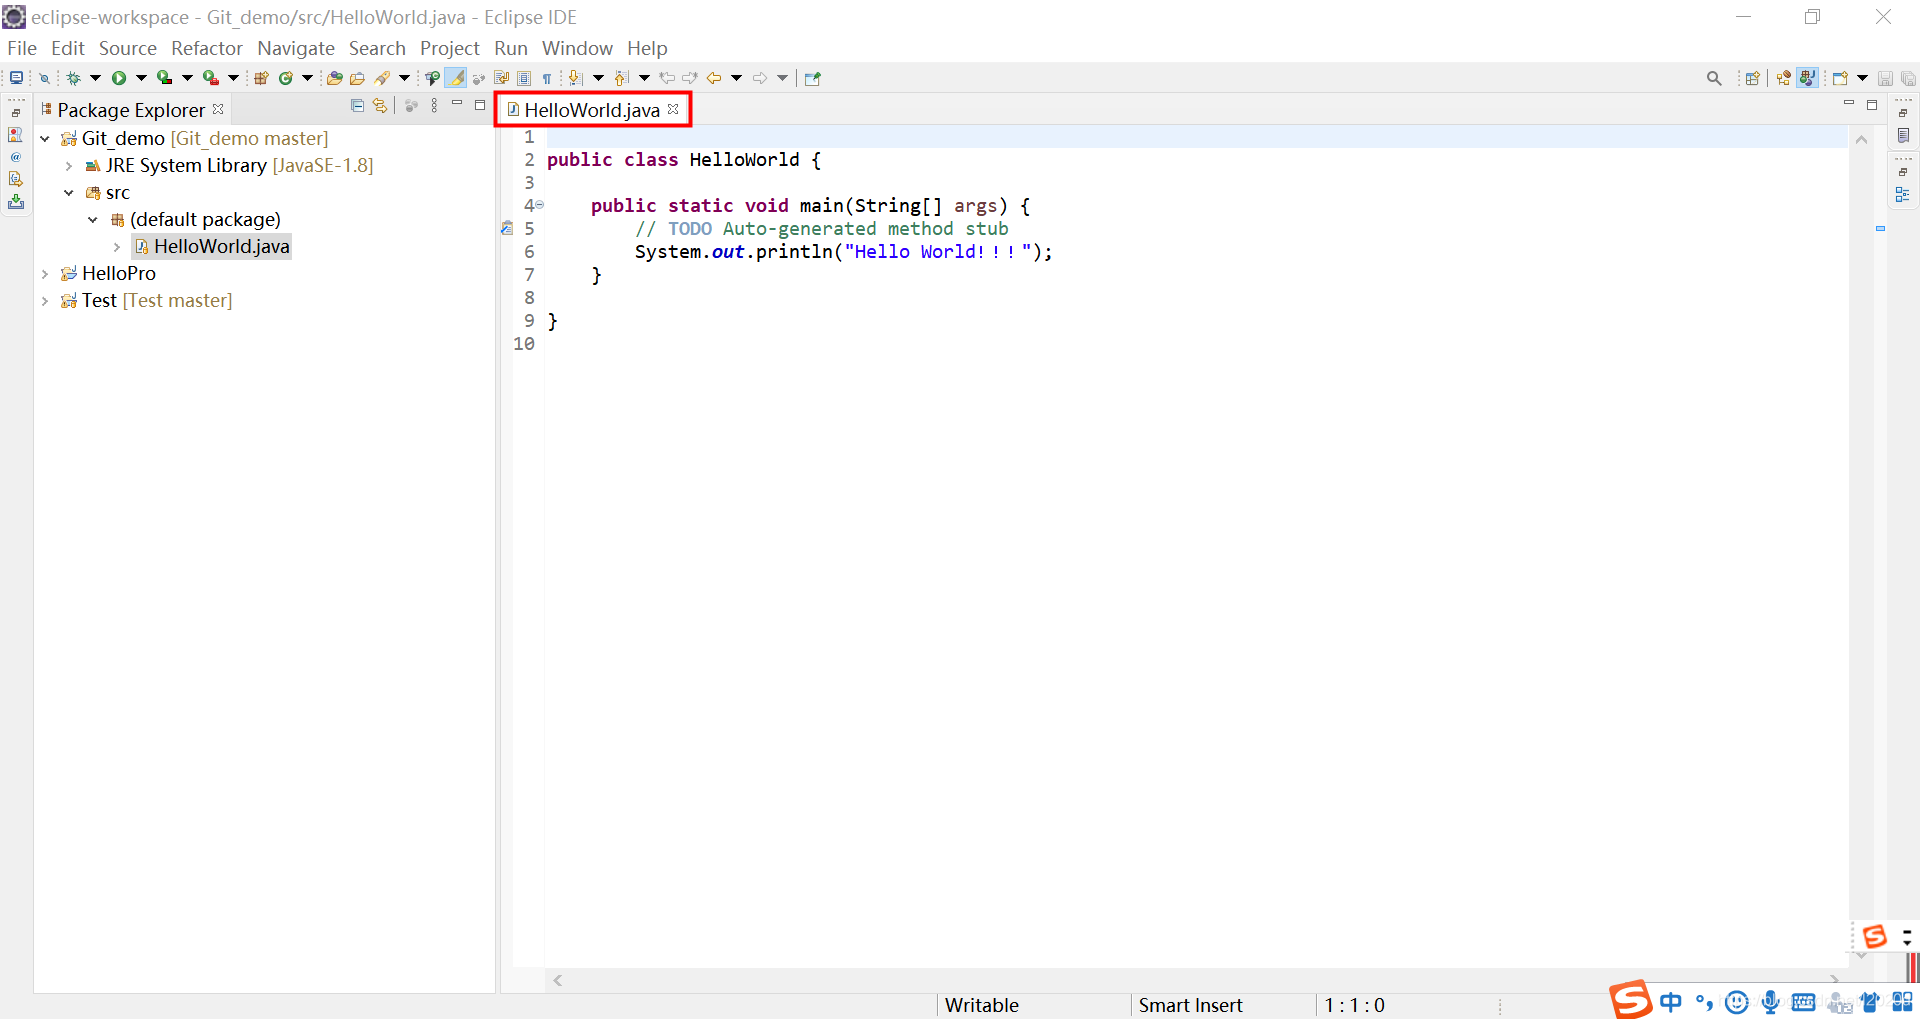Open the Coverage dropdown arrow

pyautogui.click(x=187, y=78)
